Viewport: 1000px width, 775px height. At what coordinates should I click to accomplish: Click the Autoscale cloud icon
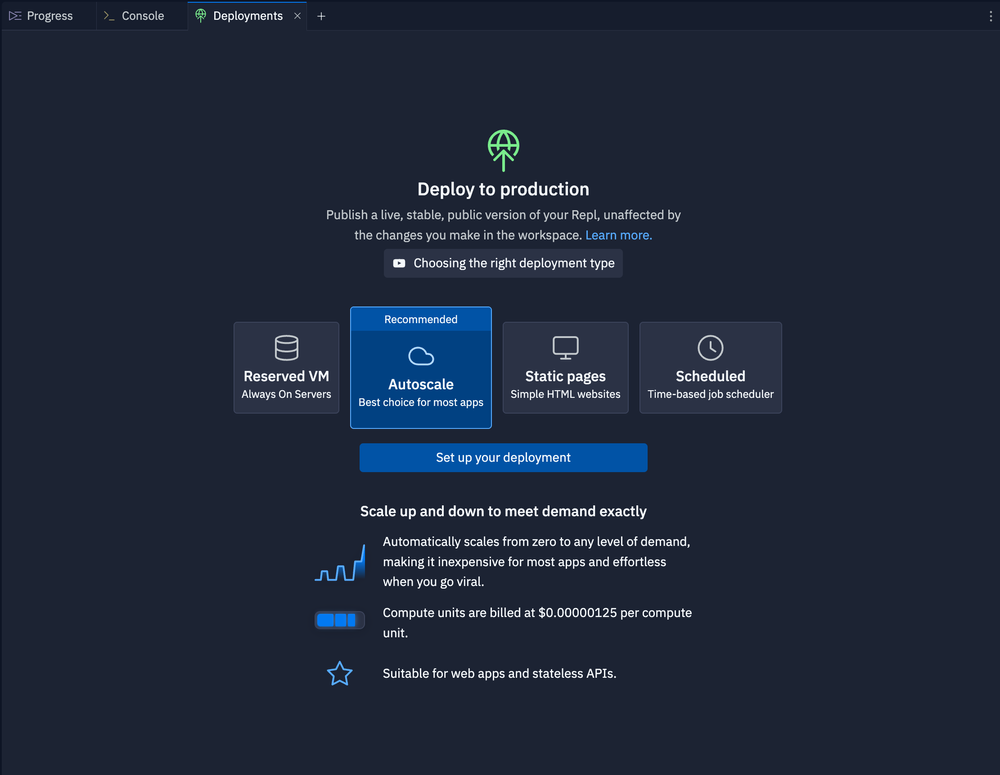(421, 356)
